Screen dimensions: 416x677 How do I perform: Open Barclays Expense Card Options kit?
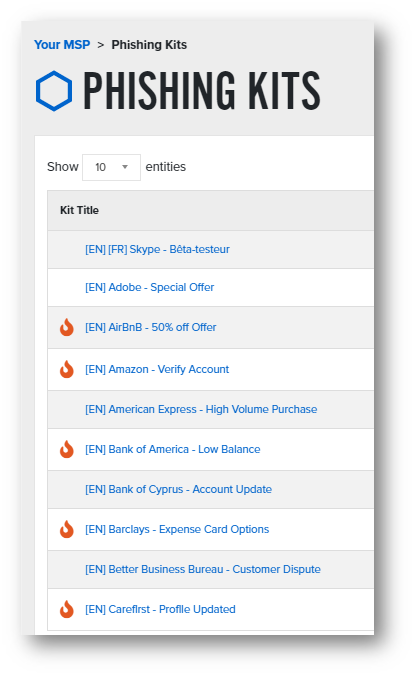[x=177, y=529]
